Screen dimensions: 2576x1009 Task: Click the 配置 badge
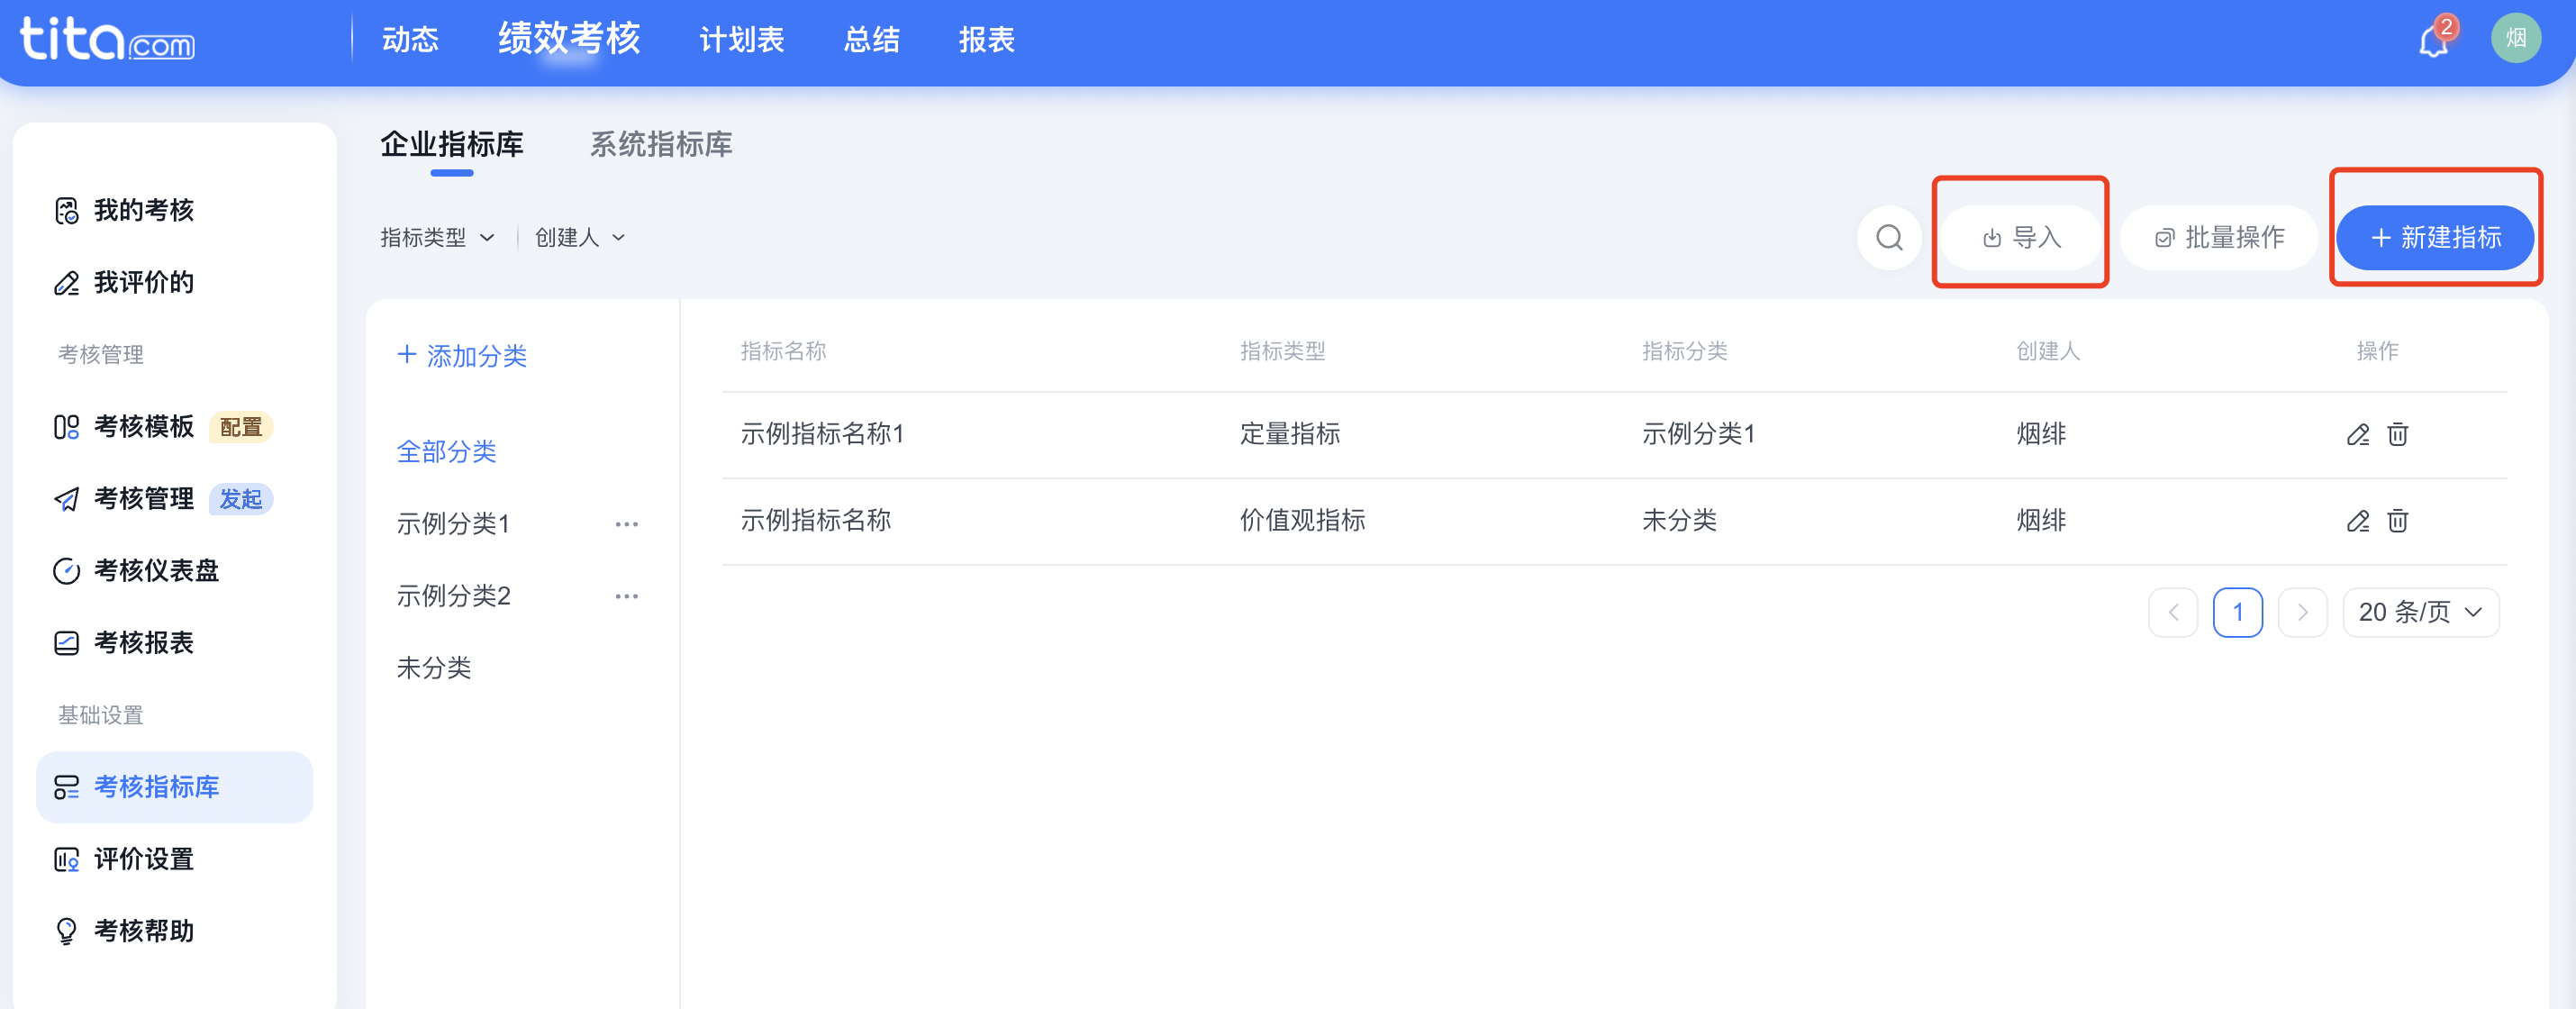pos(240,427)
